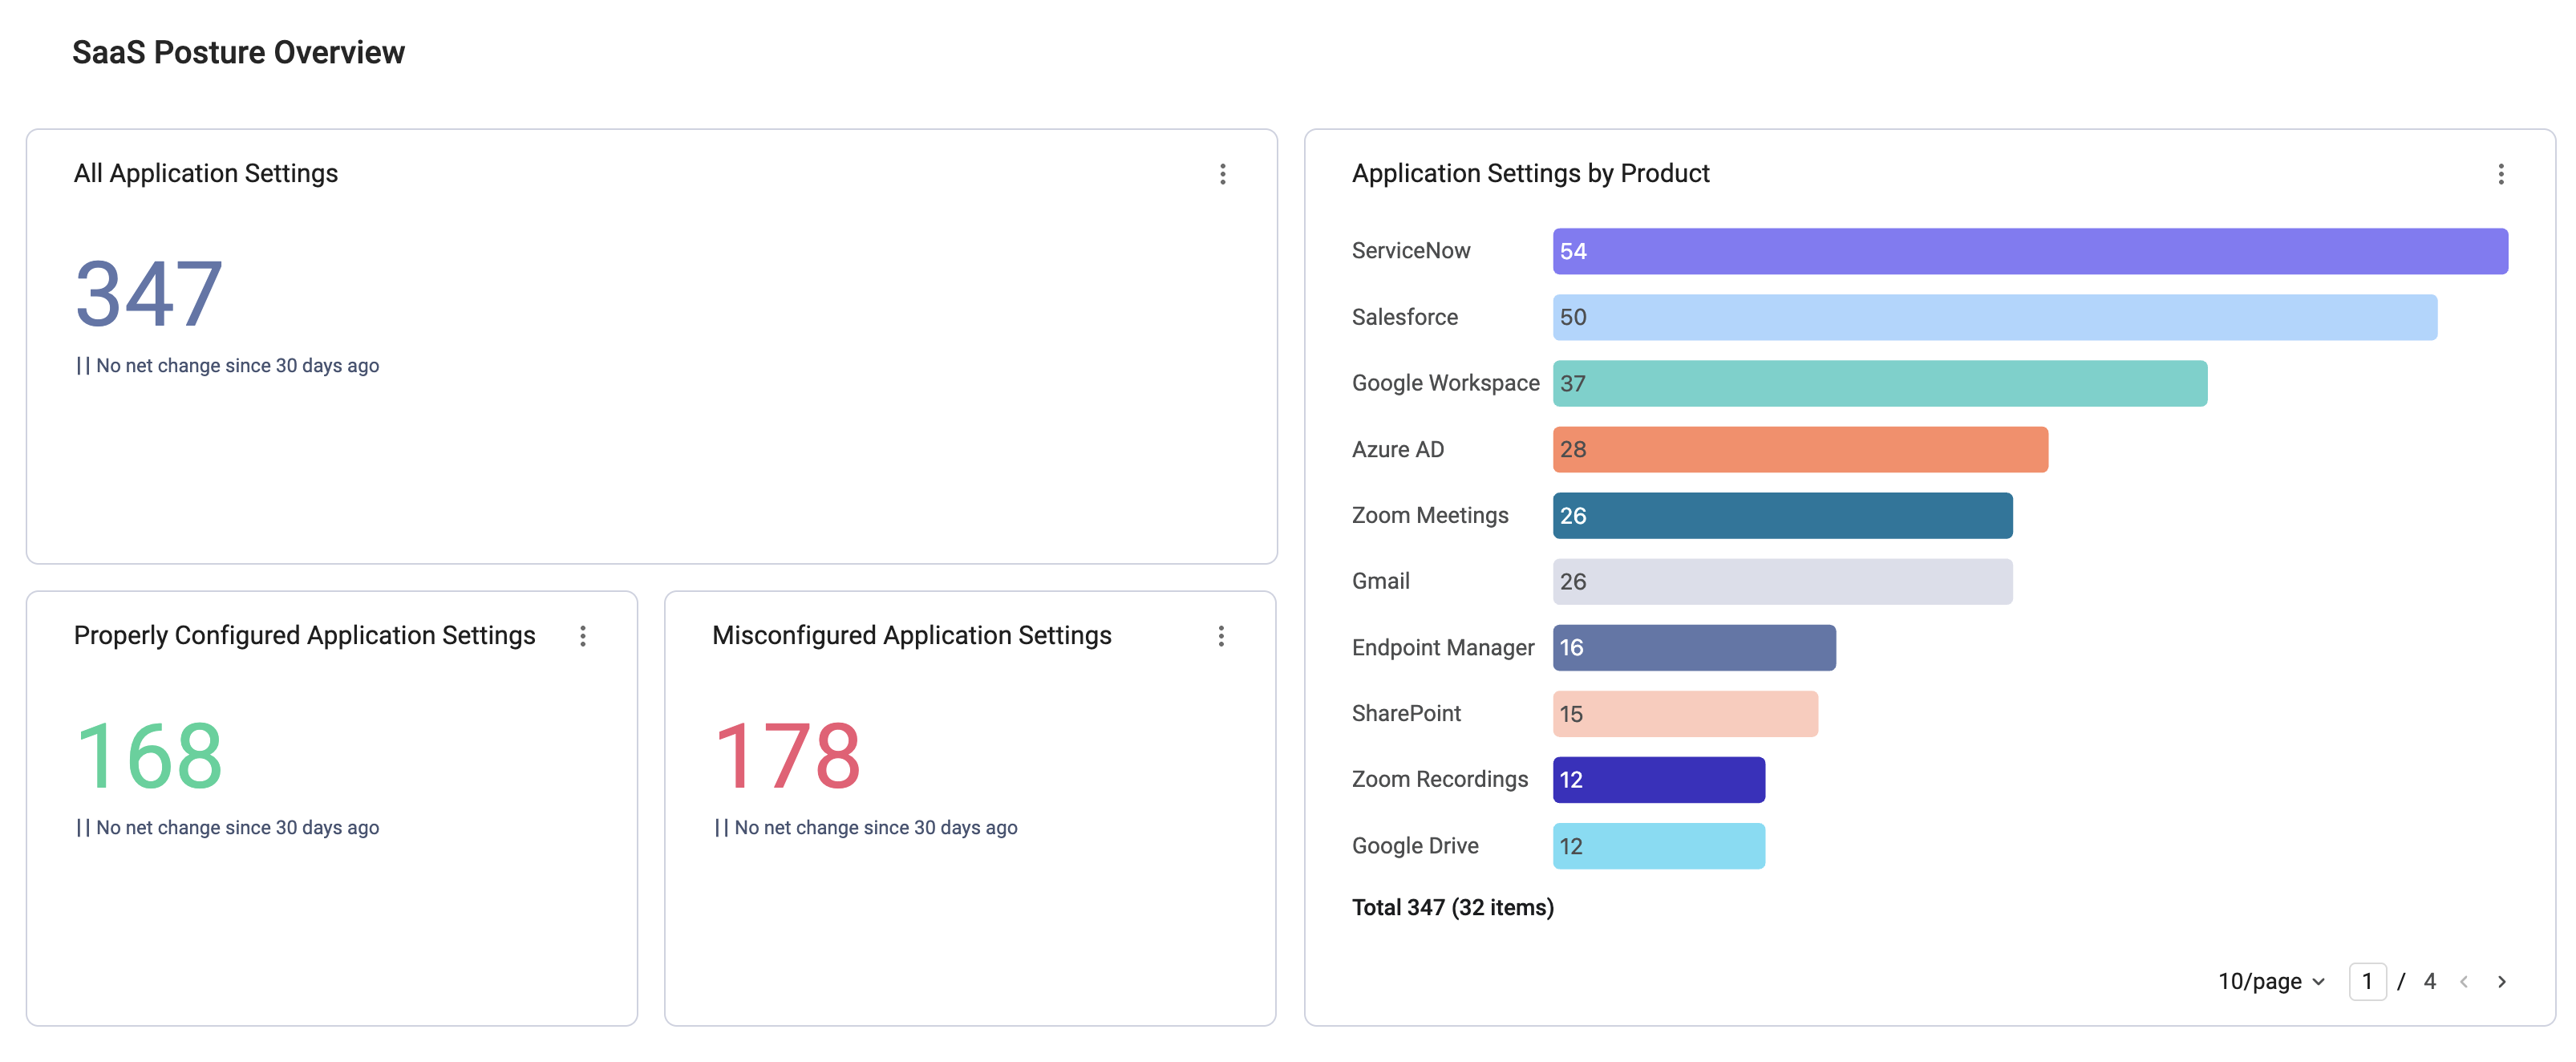The width and height of the screenshot is (2576, 1062).
Task: Click the 'Total 347 (32 items)' summary text
Action: pyautogui.click(x=1453, y=907)
